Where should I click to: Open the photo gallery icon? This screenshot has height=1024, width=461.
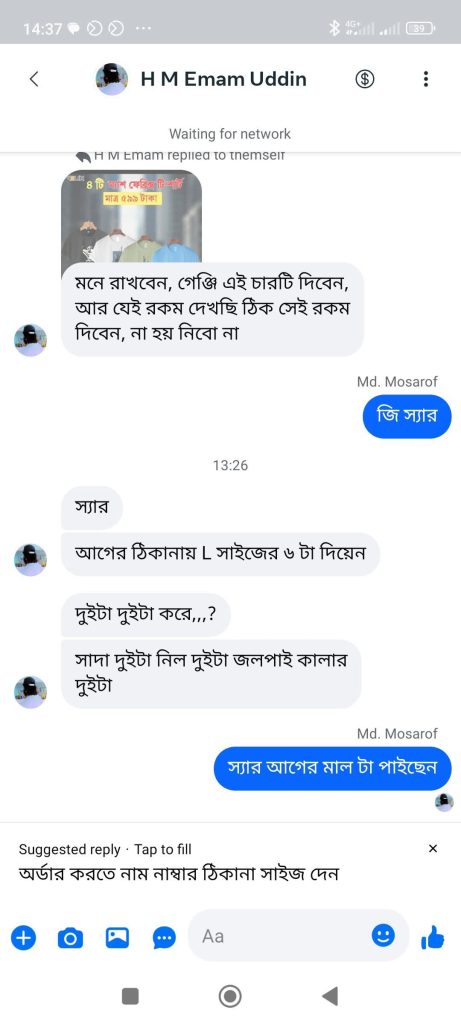coord(117,938)
